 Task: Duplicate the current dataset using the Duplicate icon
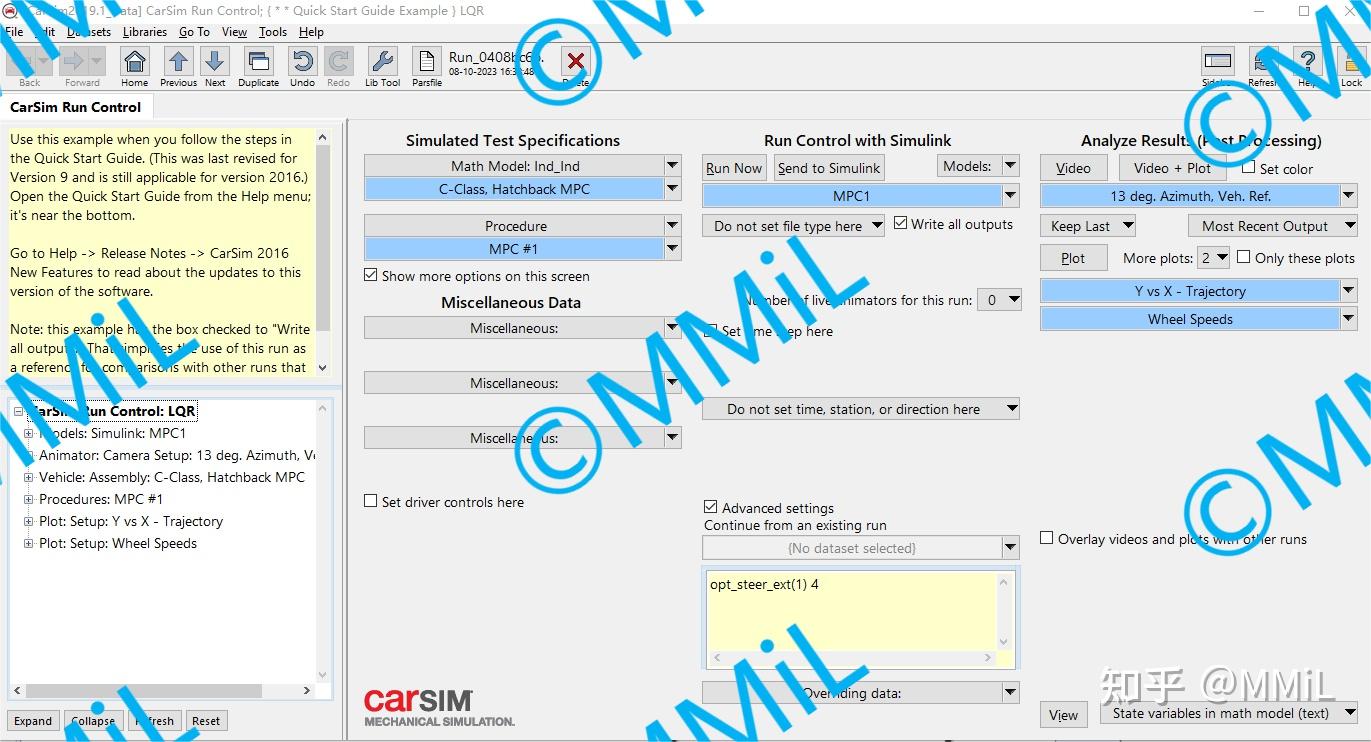[258, 62]
